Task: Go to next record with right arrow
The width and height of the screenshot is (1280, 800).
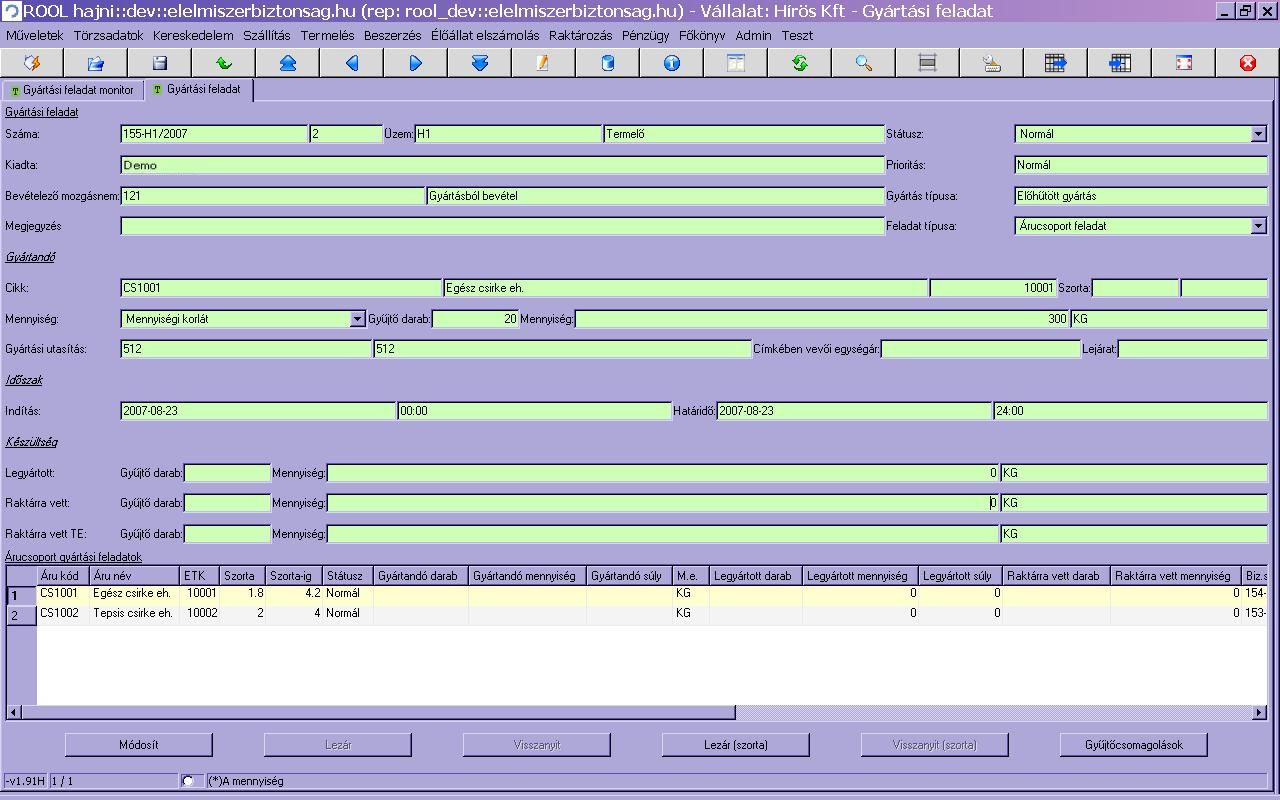Action: pyautogui.click(x=415, y=63)
